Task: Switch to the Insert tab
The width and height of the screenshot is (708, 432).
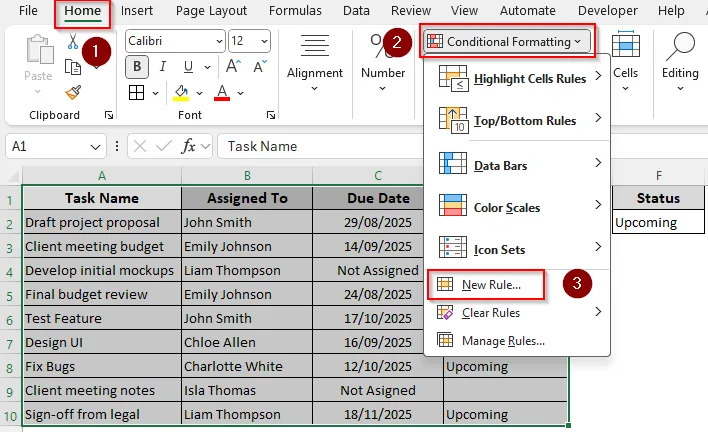Action: pyautogui.click(x=136, y=11)
